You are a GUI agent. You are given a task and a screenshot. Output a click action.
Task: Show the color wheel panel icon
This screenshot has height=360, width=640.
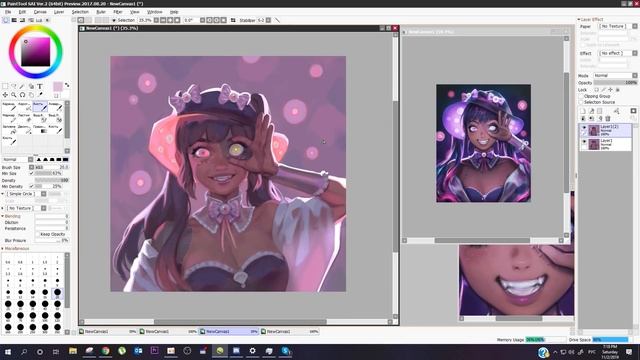coord(6,20)
